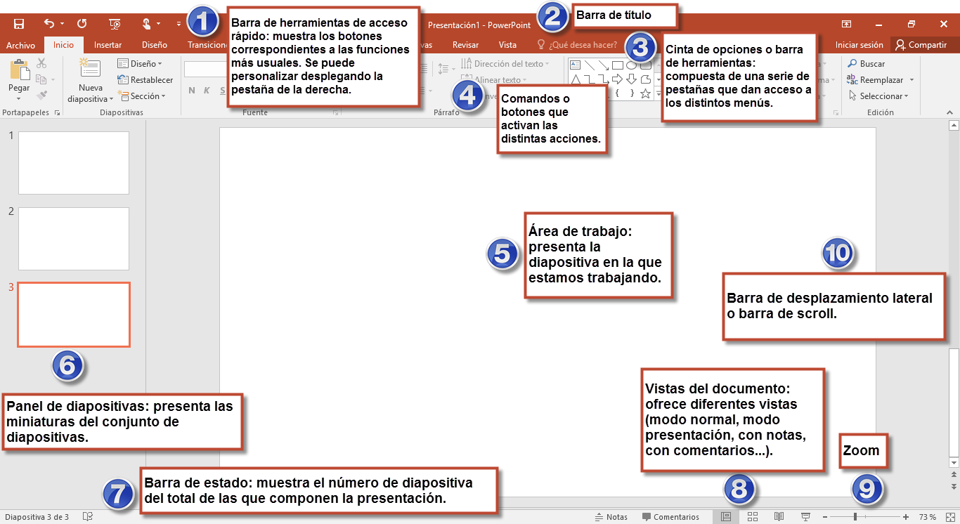The height and width of the screenshot is (524, 960).
Task: Switch to the Diseño ribbon tab
Action: [154, 45]
